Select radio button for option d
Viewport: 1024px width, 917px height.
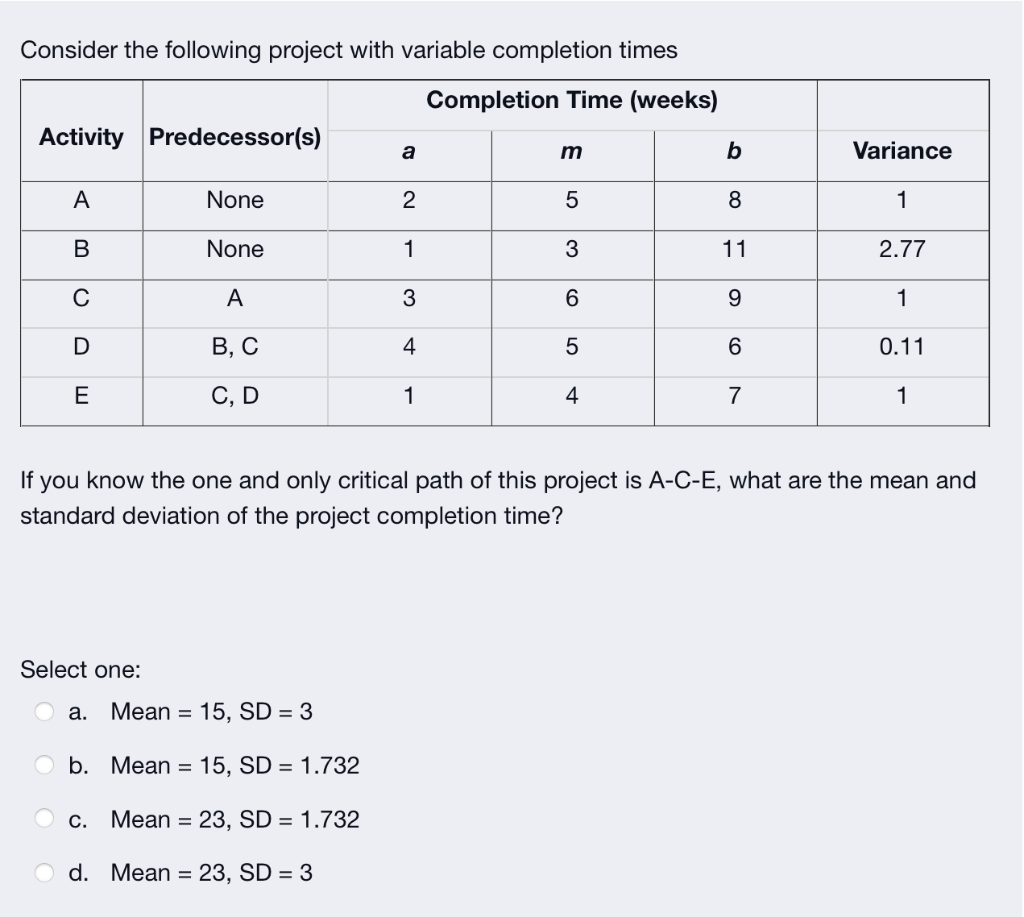42,873
